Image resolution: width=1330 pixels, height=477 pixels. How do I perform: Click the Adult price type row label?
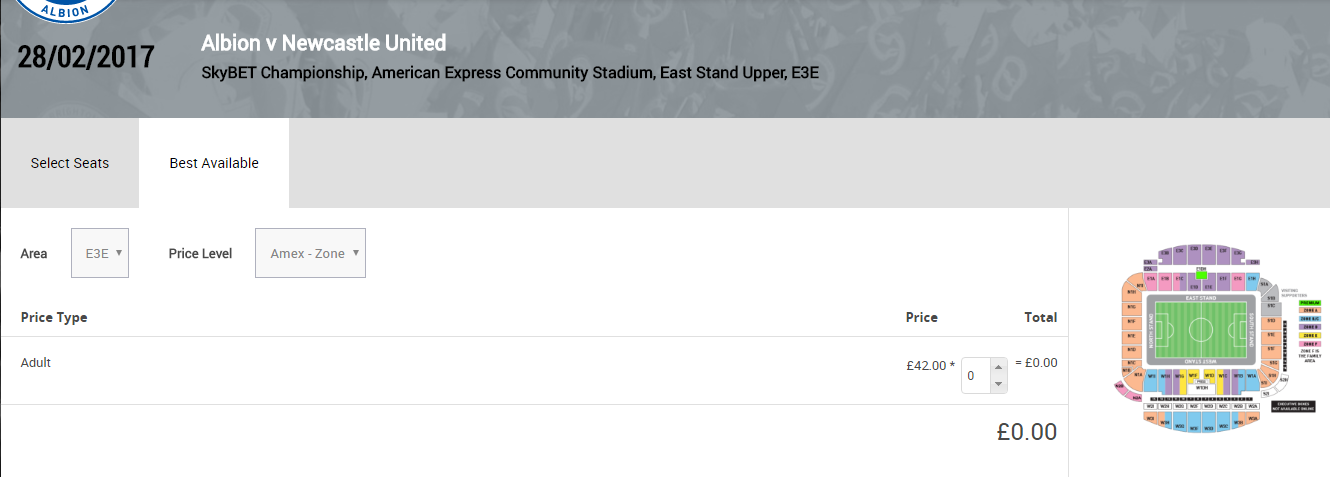pyautogui.click(x=36, y=363)
